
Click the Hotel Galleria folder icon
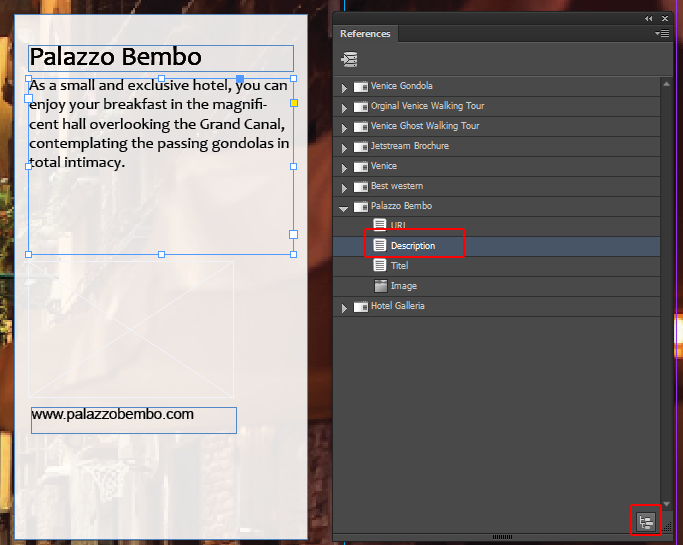361,307
